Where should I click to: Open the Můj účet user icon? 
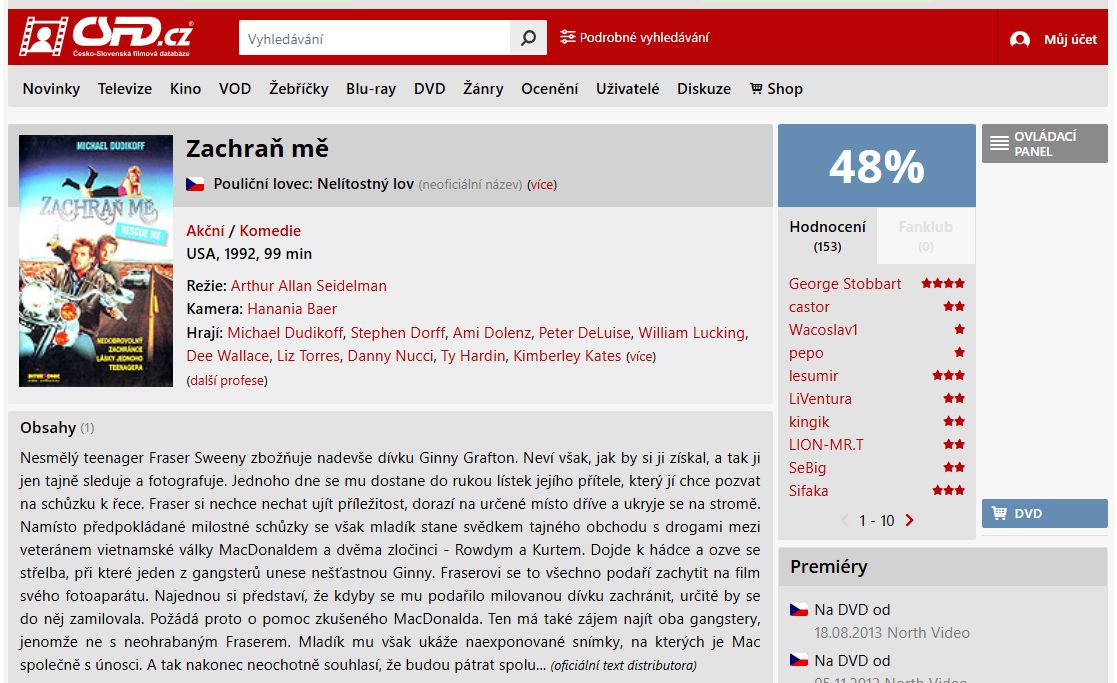(x=1019, y=39)
